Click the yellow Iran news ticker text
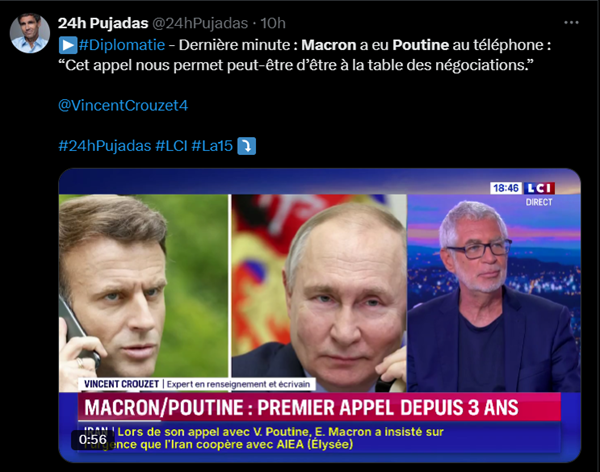Viewport: 600px width, 472px height. 264,438
